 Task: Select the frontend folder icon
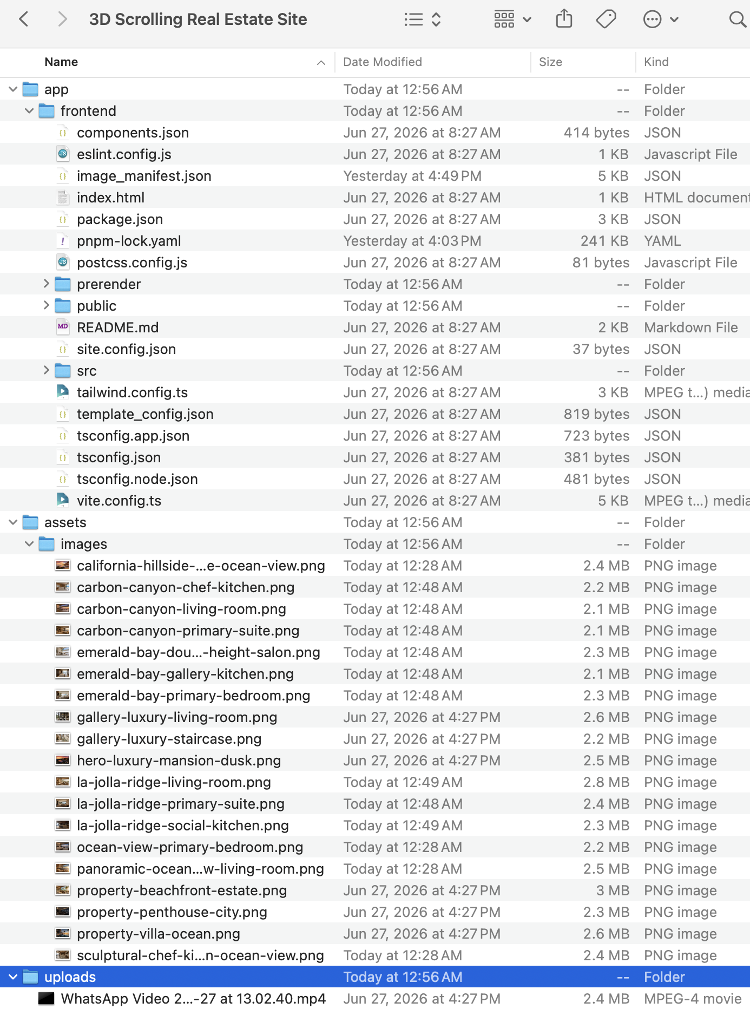(x=46, y=111)
